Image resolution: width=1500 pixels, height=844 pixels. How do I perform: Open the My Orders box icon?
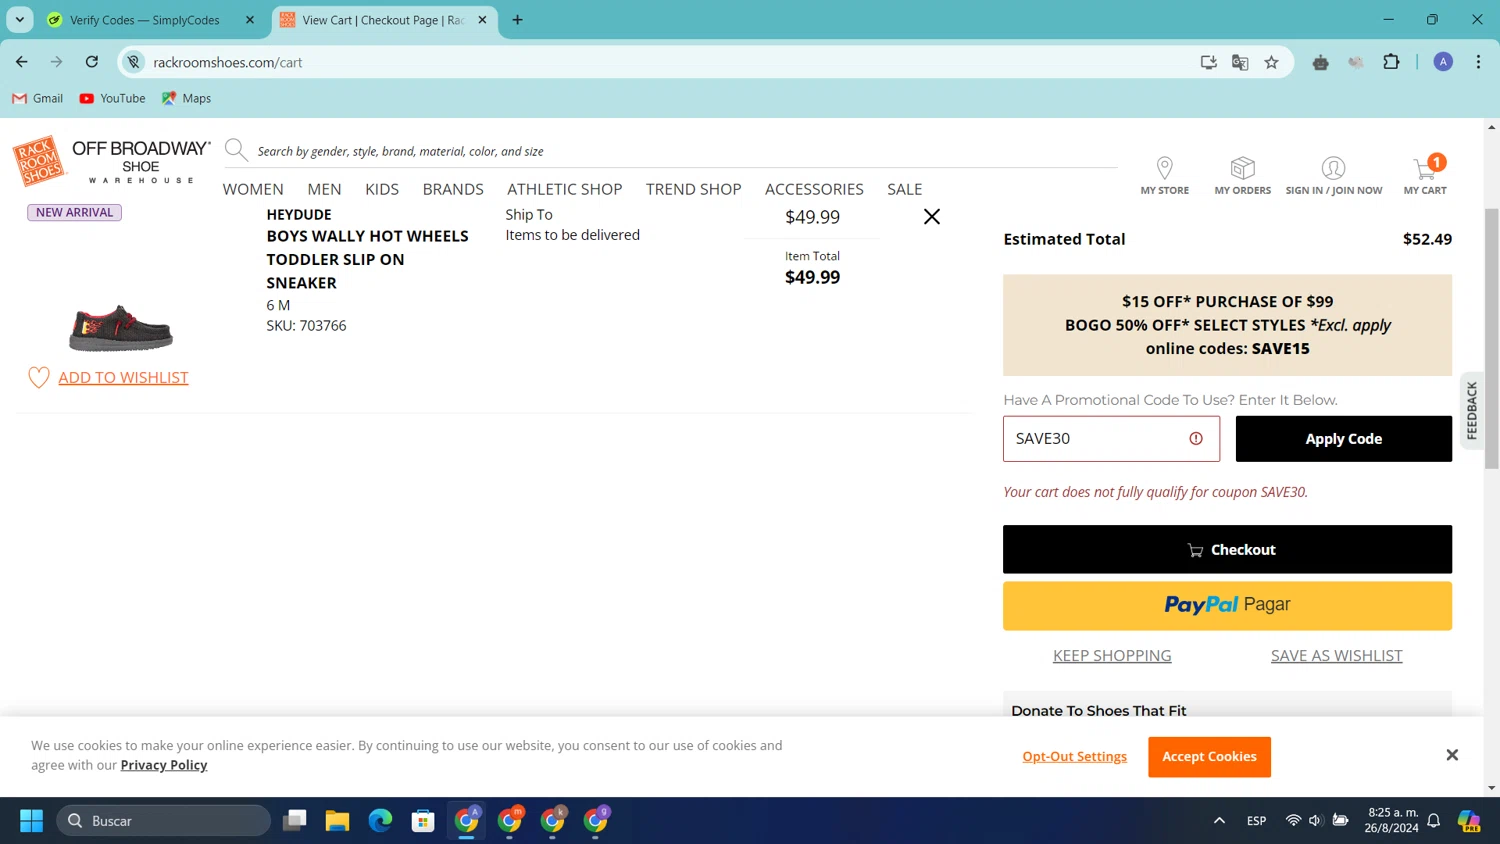[1242, 168]
